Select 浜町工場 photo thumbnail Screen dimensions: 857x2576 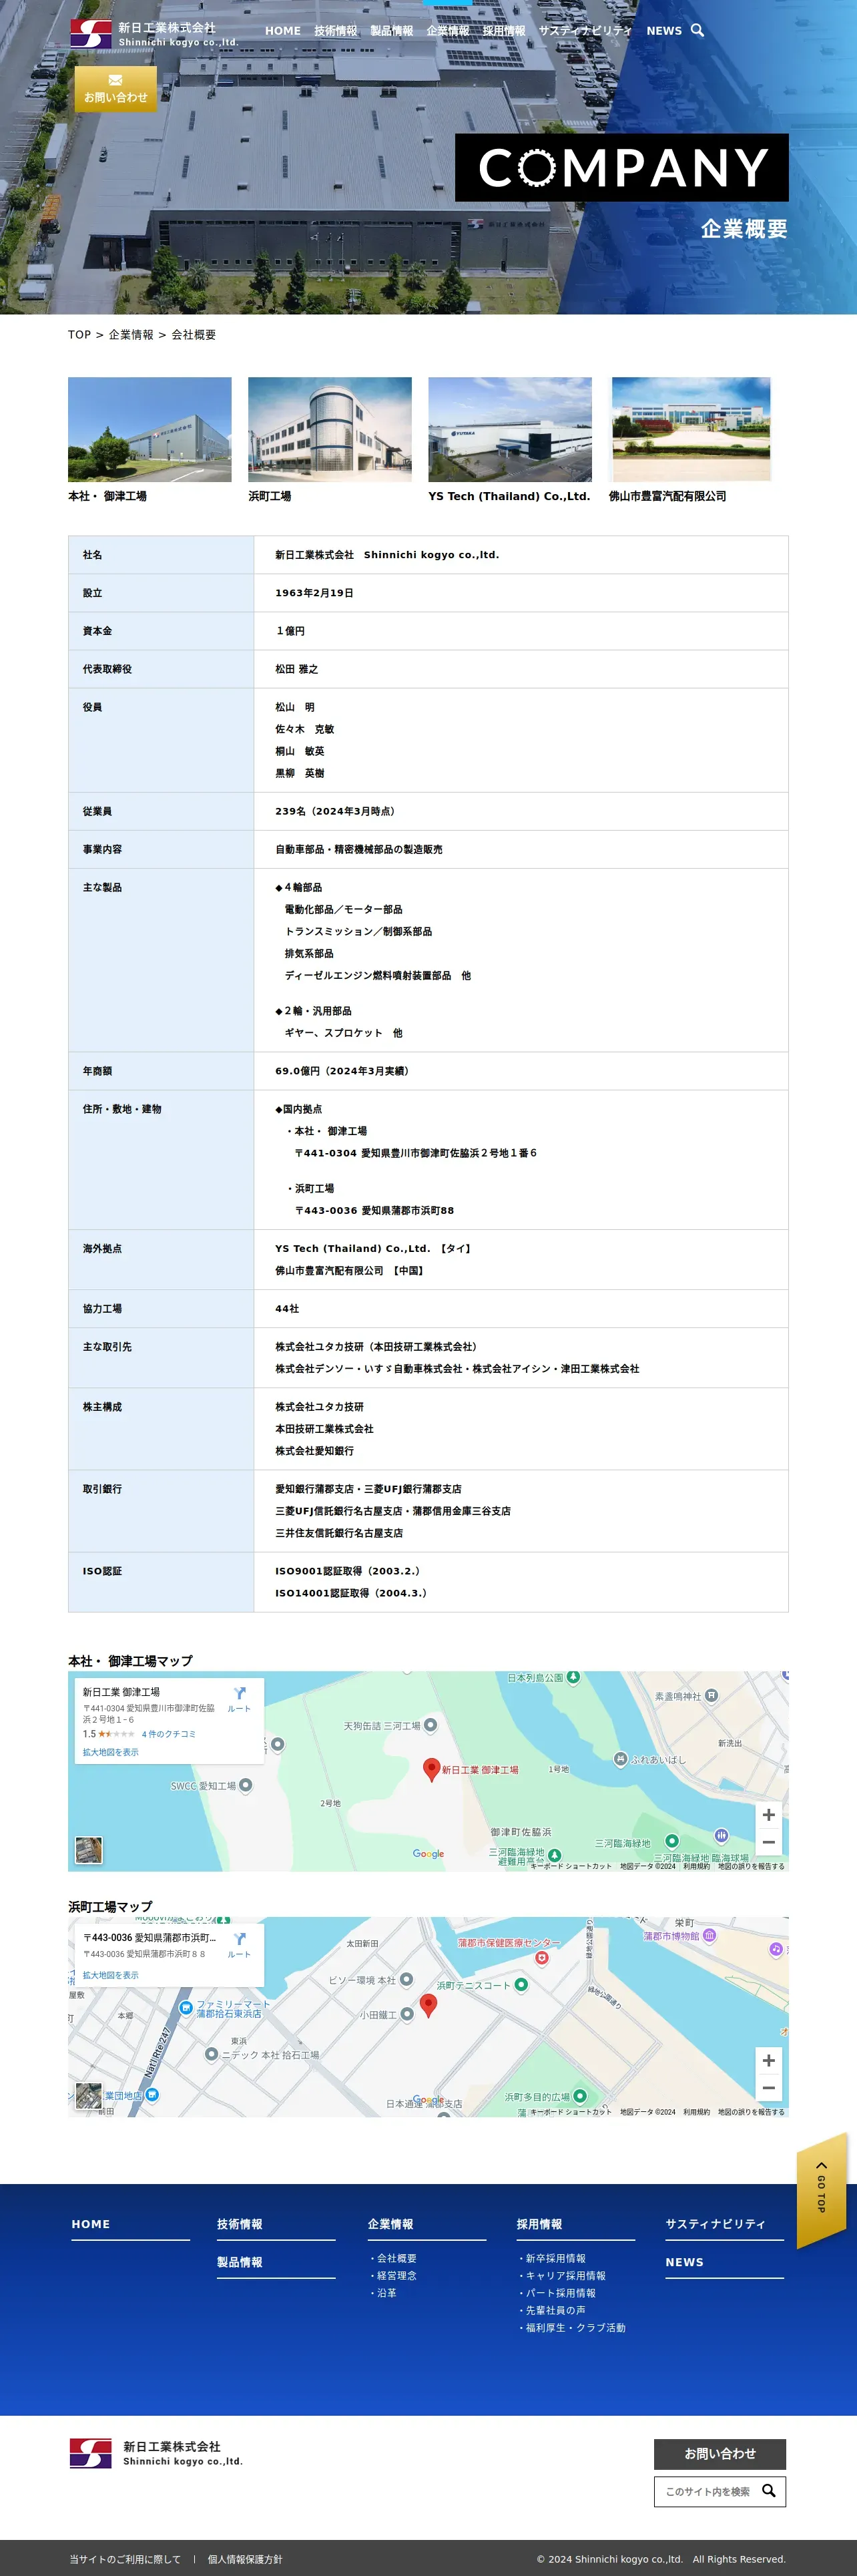(330, 429)
